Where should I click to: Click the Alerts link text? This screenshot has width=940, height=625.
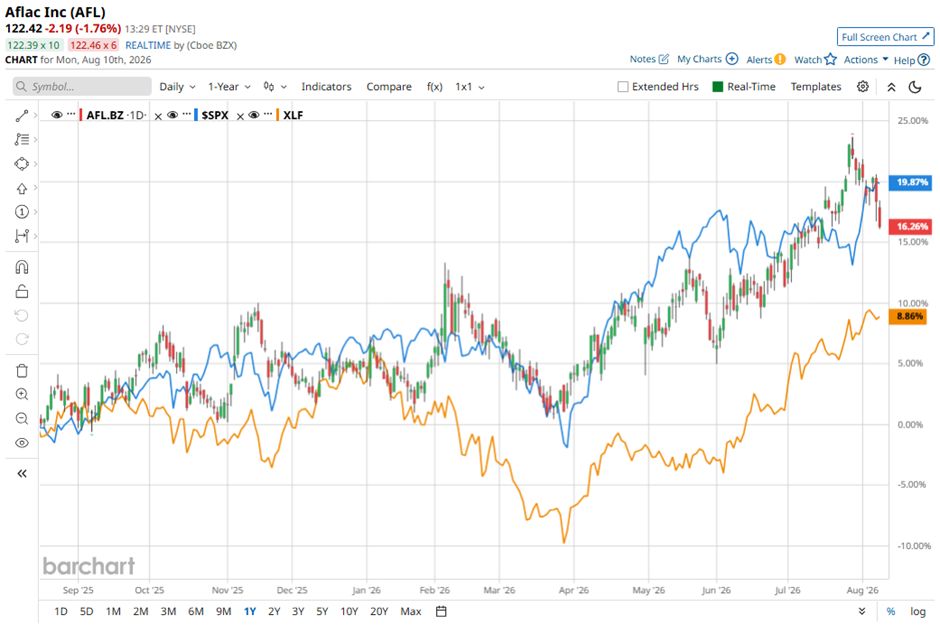[x=759, y=59]
